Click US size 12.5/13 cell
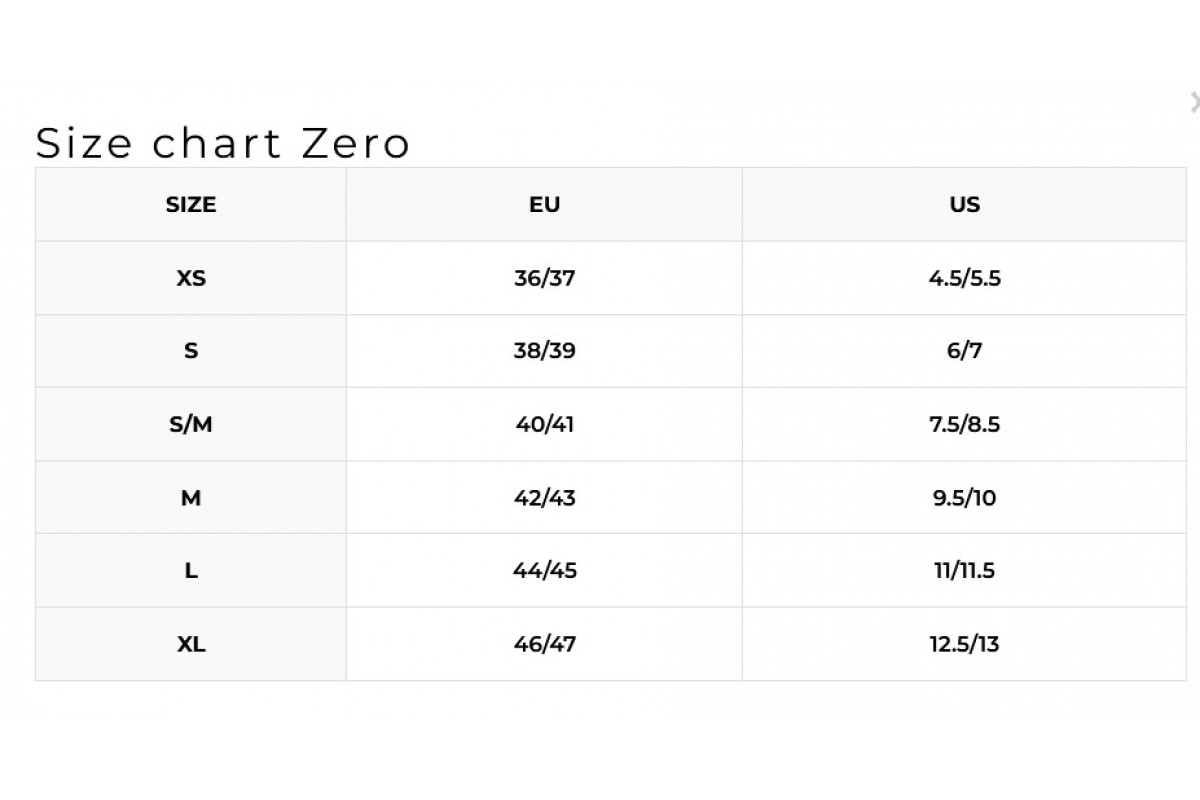The height and width of the screenshot is (800, 1200). click(964, 644)
